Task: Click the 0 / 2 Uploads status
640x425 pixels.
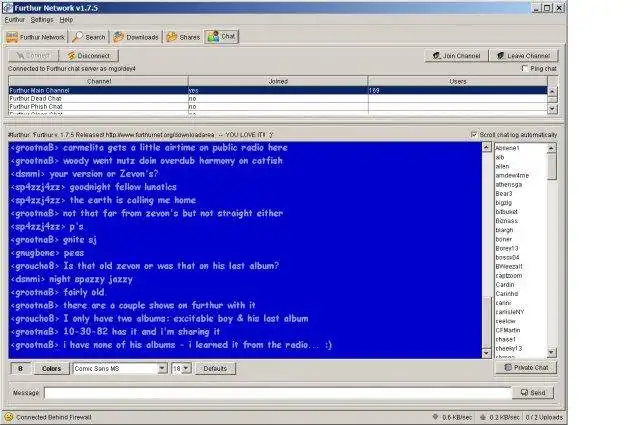Action: click(544, 417)
